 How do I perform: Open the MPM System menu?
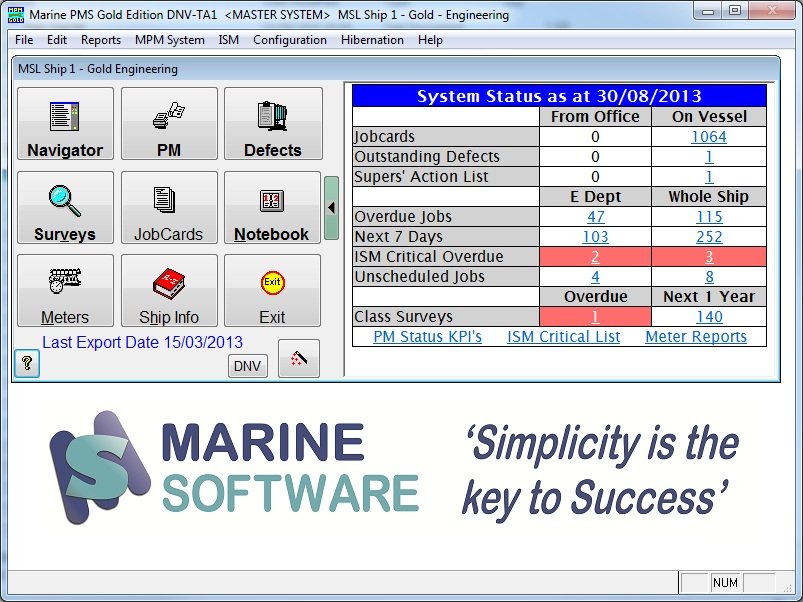[170, 40]
